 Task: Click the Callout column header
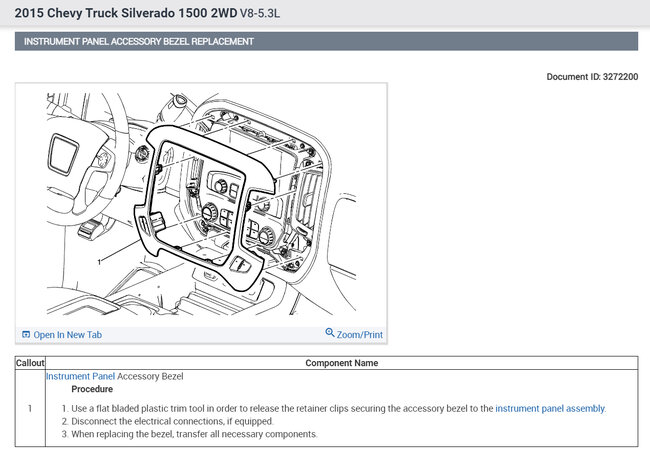[x=30, y=363]
